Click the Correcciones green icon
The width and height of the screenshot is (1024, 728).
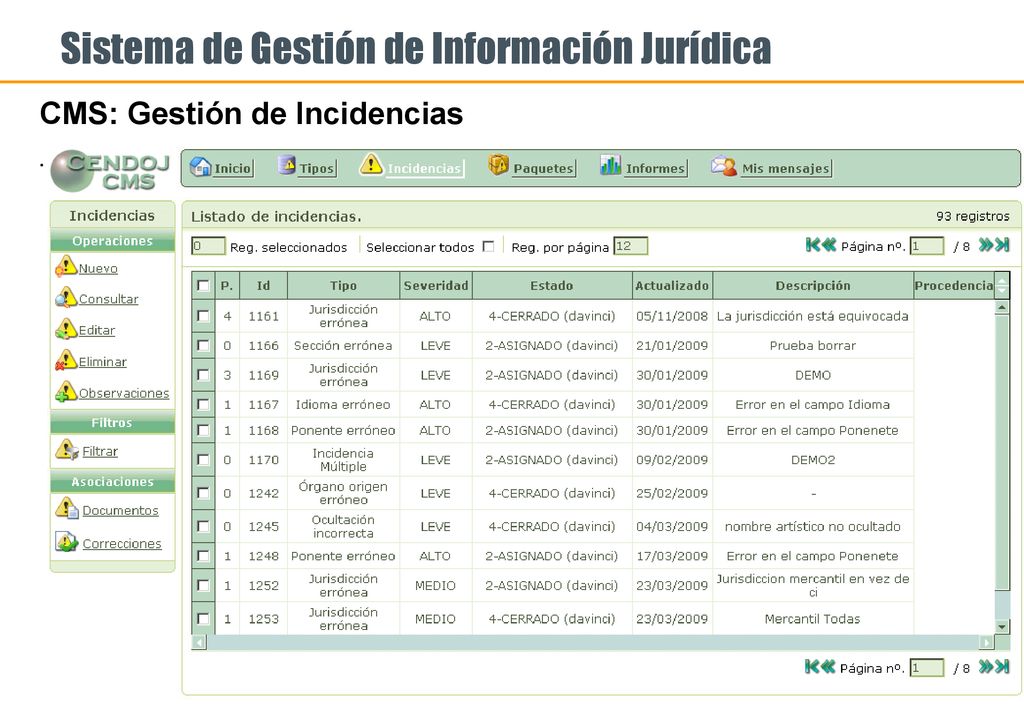click(67, 541)
